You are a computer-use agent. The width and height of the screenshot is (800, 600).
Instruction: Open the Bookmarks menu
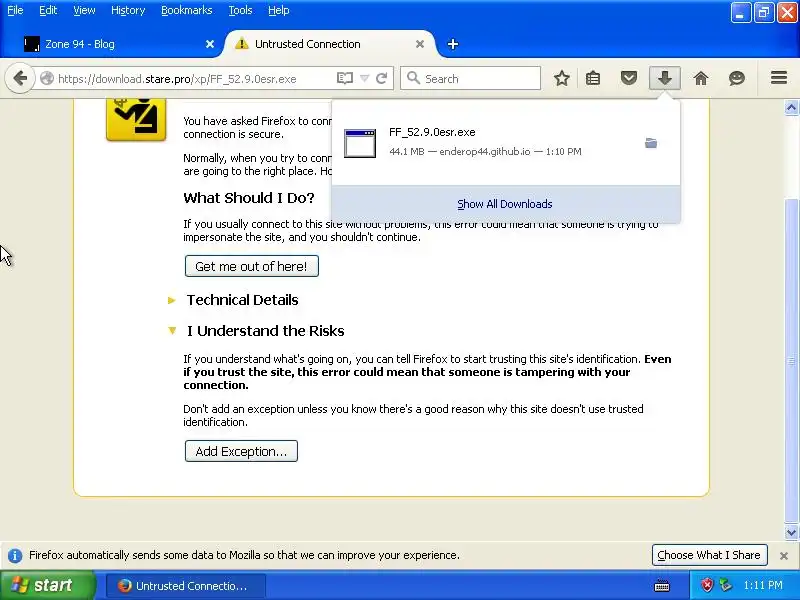[x=187, y=10]
